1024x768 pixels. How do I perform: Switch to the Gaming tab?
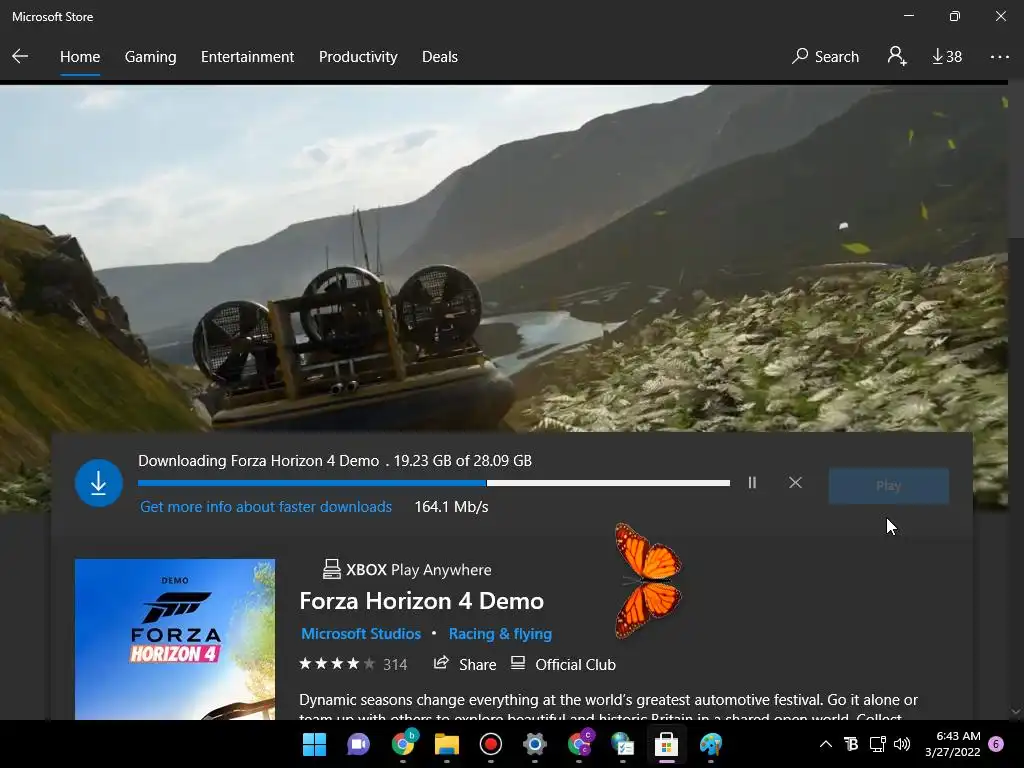click(x=150, y=57)
